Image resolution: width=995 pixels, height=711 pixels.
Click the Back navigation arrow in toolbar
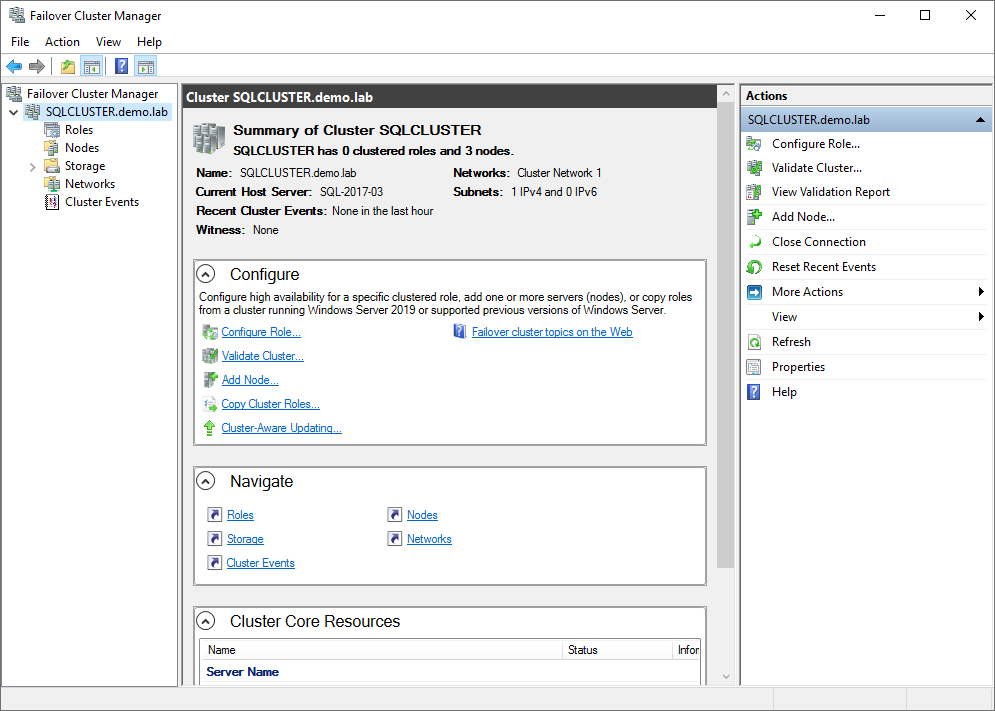13,66
